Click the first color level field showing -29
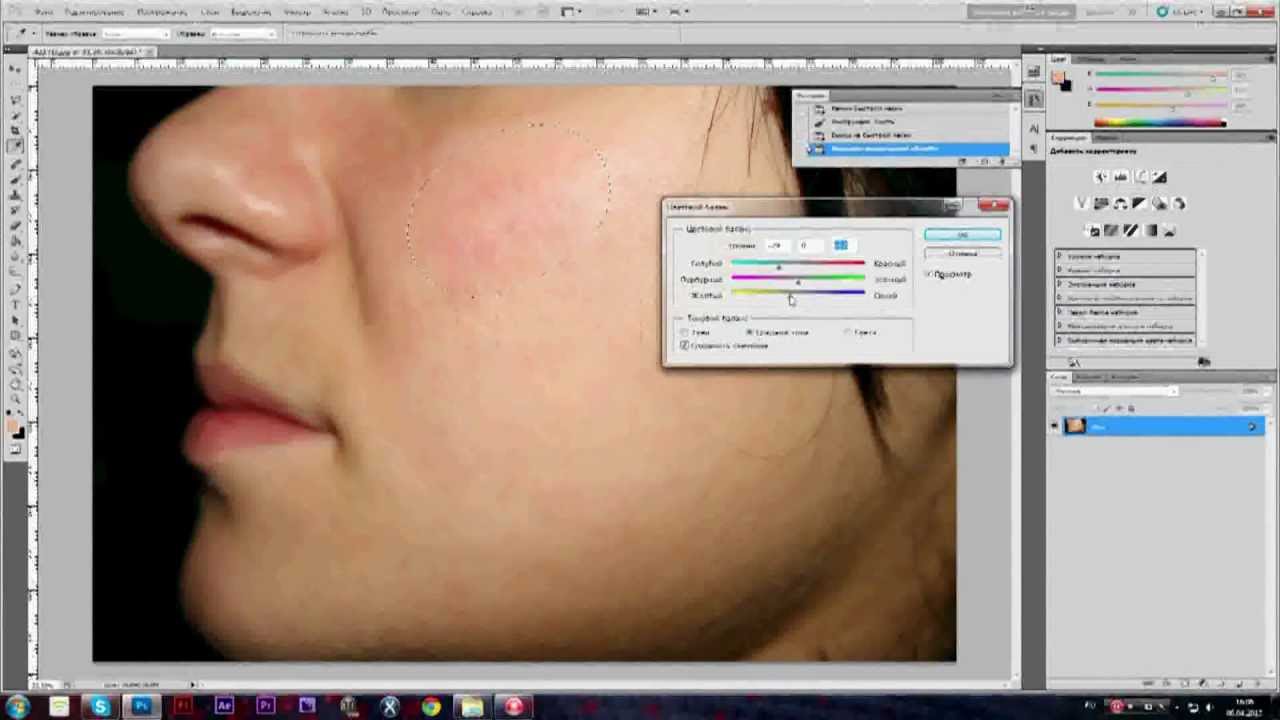Screen dimensions: 1280x720 coord(776,245)
